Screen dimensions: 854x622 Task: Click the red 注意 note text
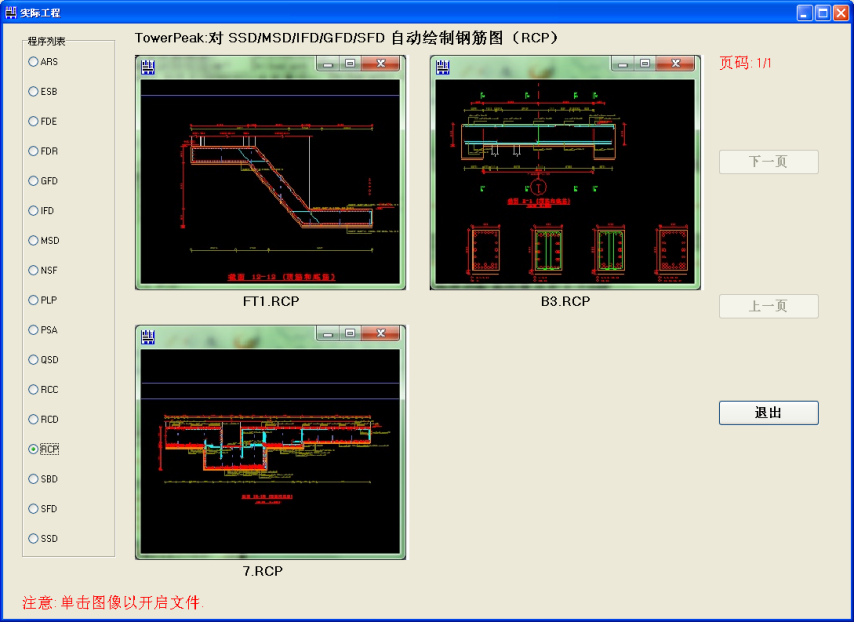click(113, 602)
